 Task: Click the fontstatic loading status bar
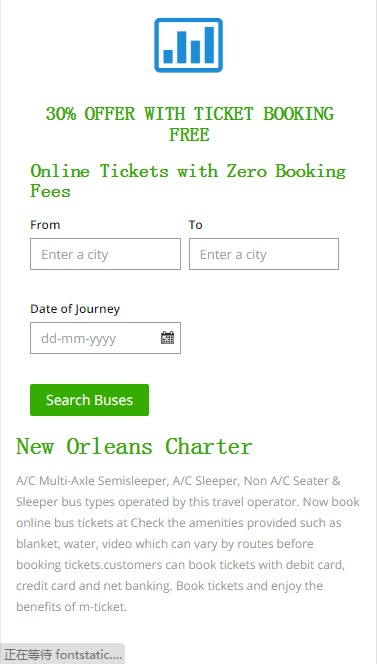pos(62,654)
